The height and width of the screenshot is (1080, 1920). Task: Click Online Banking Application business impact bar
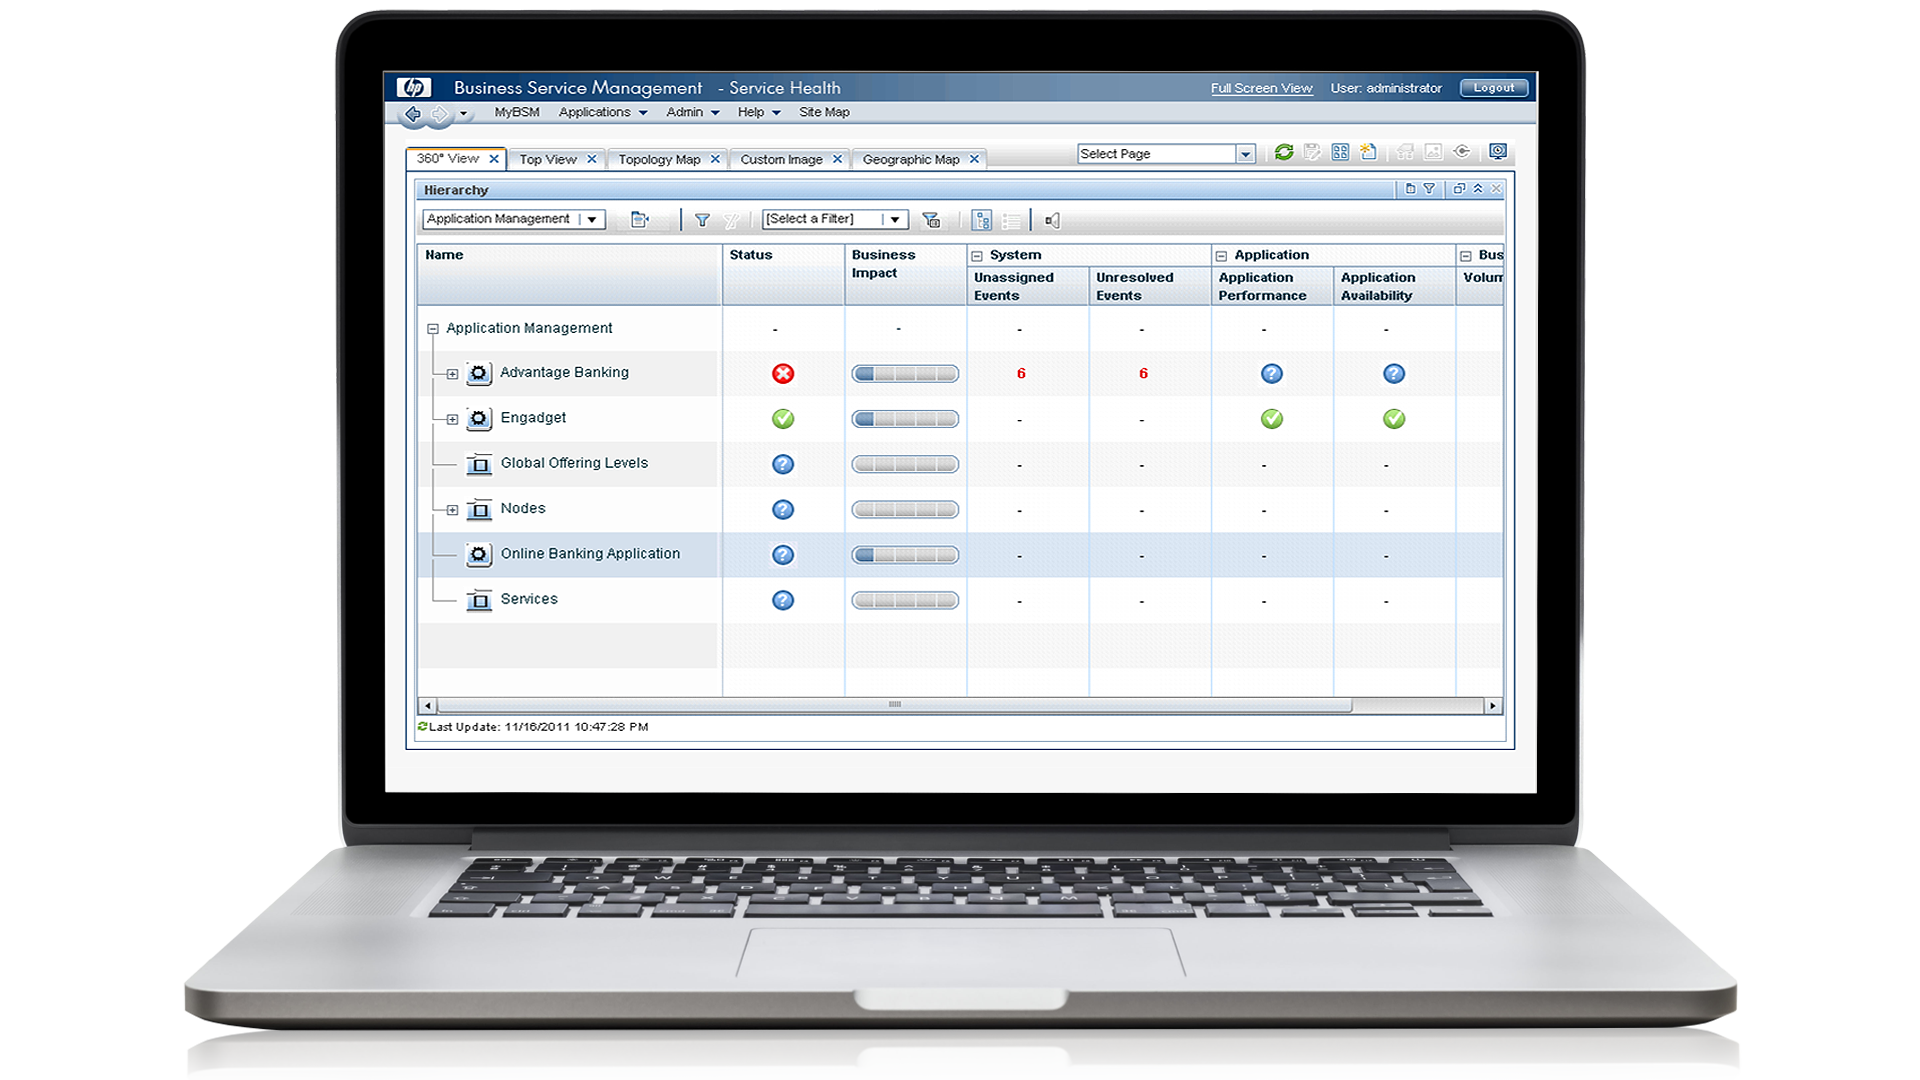pyautogui.click(x=905, y=555)
